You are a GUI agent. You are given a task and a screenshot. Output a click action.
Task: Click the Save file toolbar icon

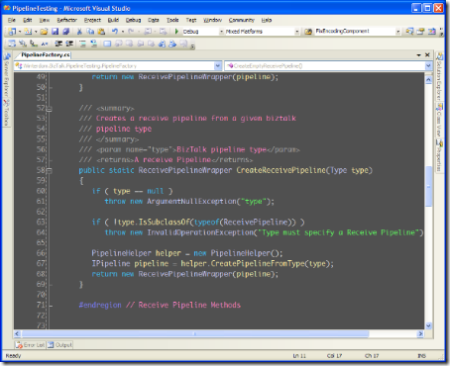click(55, 31)
